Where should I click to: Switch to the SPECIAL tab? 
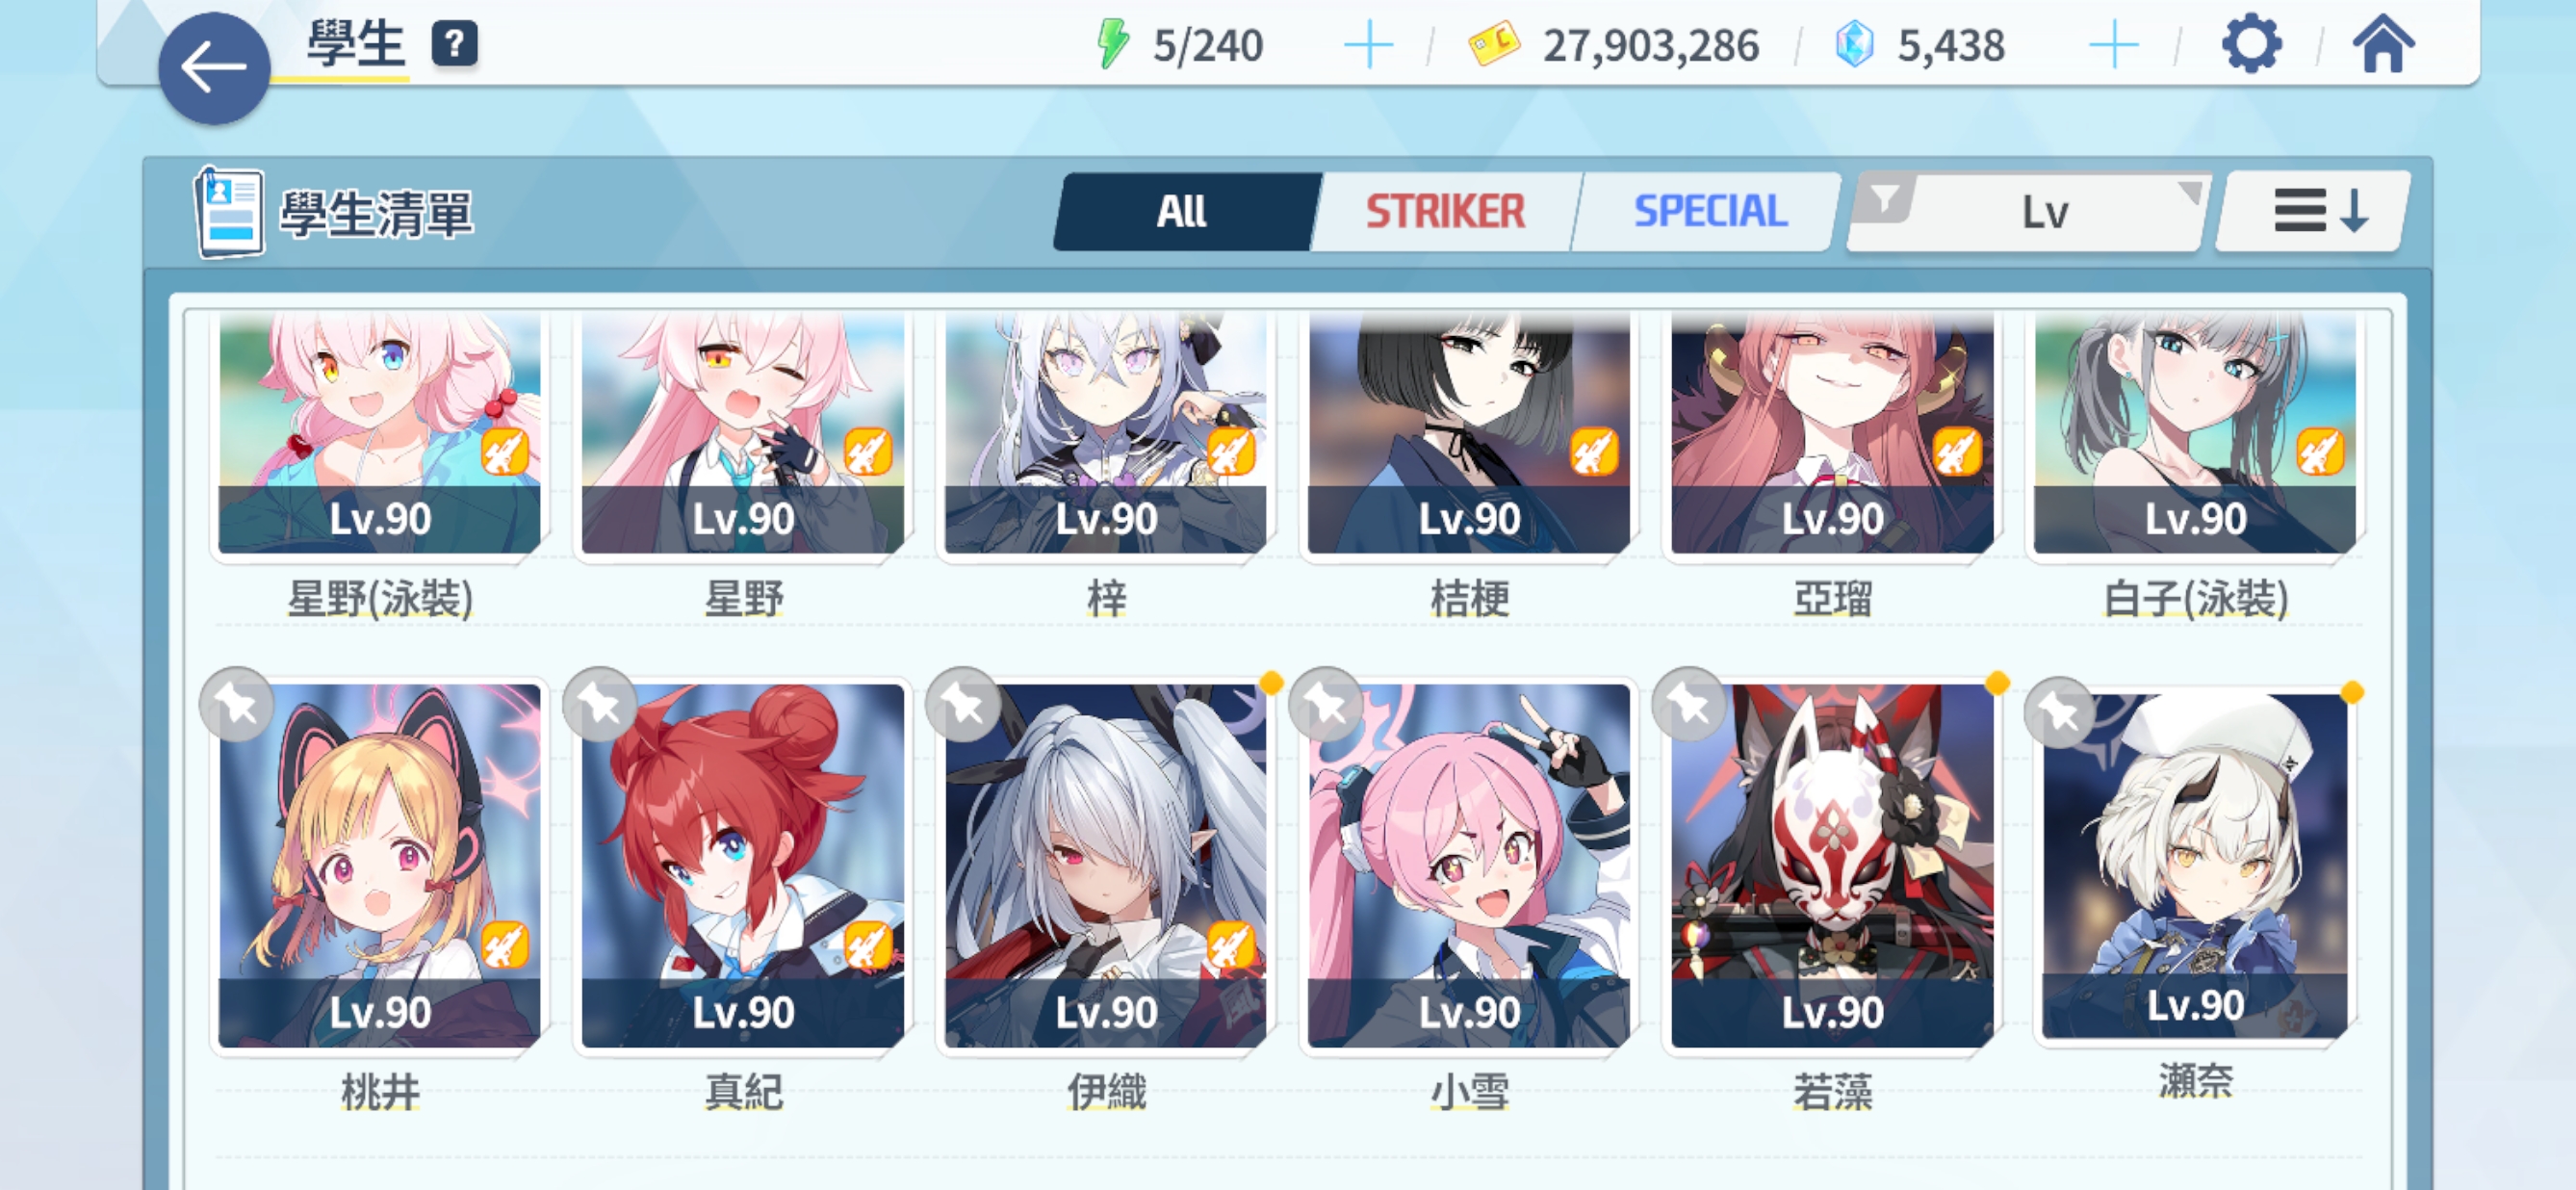tap(1709, 211)
